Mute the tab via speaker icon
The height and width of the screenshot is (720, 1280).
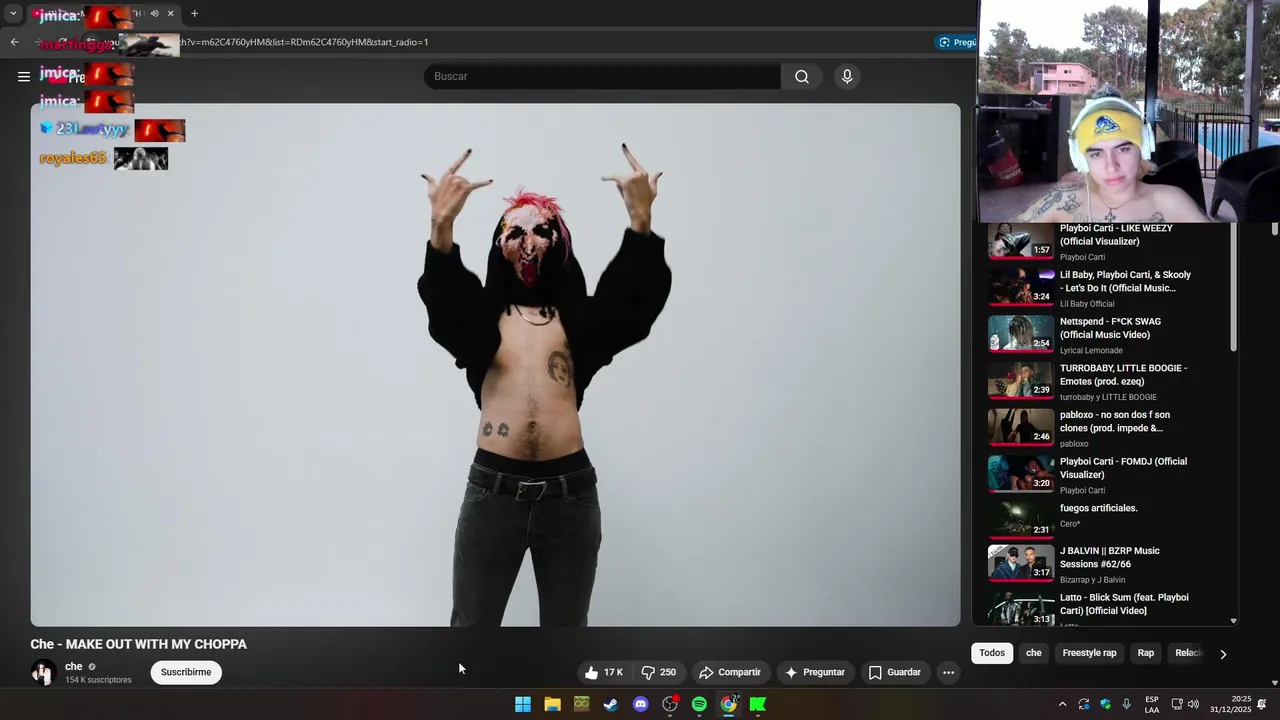pyautogui.click(x=154, y=14)
